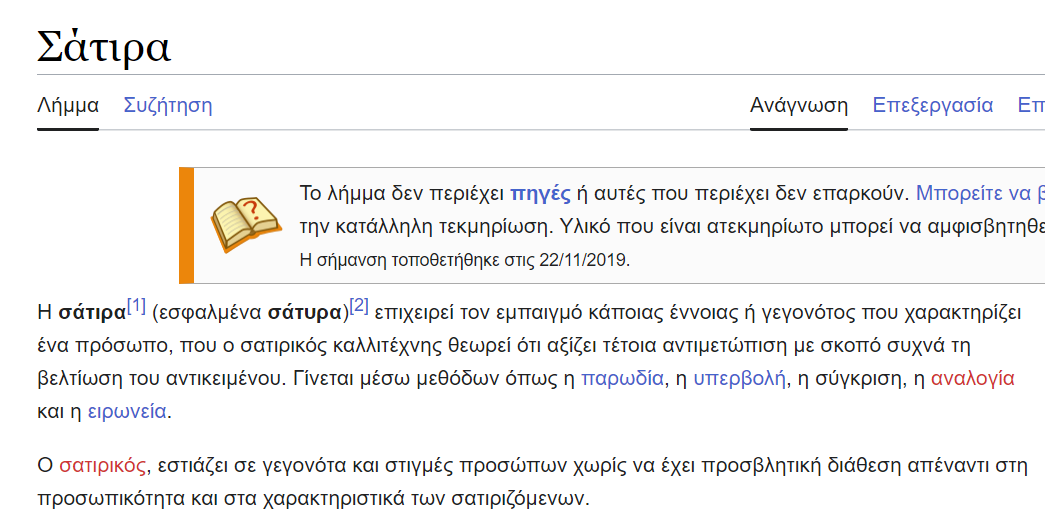Click the open book question mark icon
Viewport: 1045px width, 532px height.
pos(245,224)
